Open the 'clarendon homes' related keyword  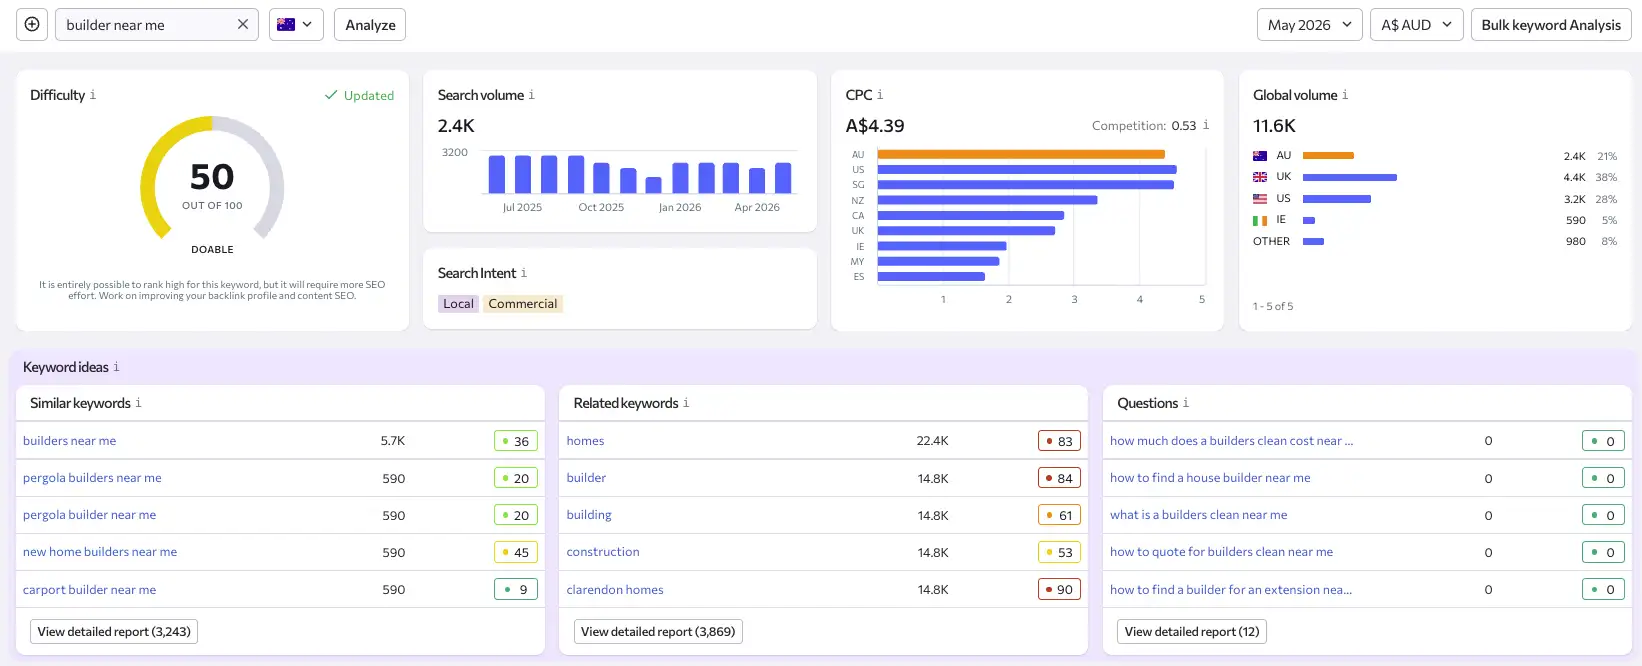click(615, 590)
